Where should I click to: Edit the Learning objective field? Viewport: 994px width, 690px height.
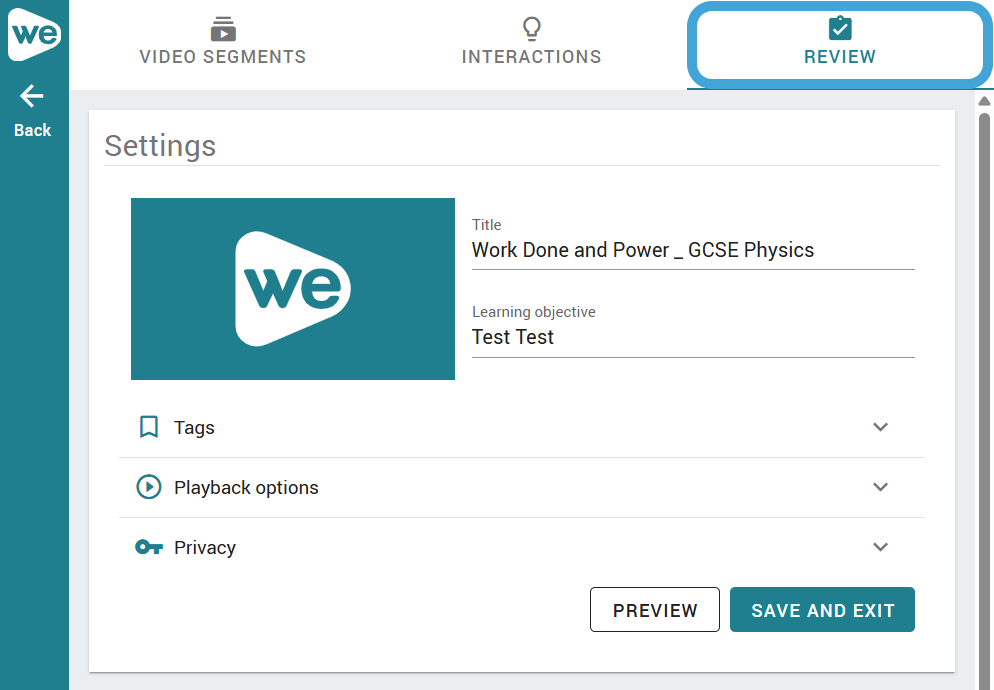[x=692, y=337]
